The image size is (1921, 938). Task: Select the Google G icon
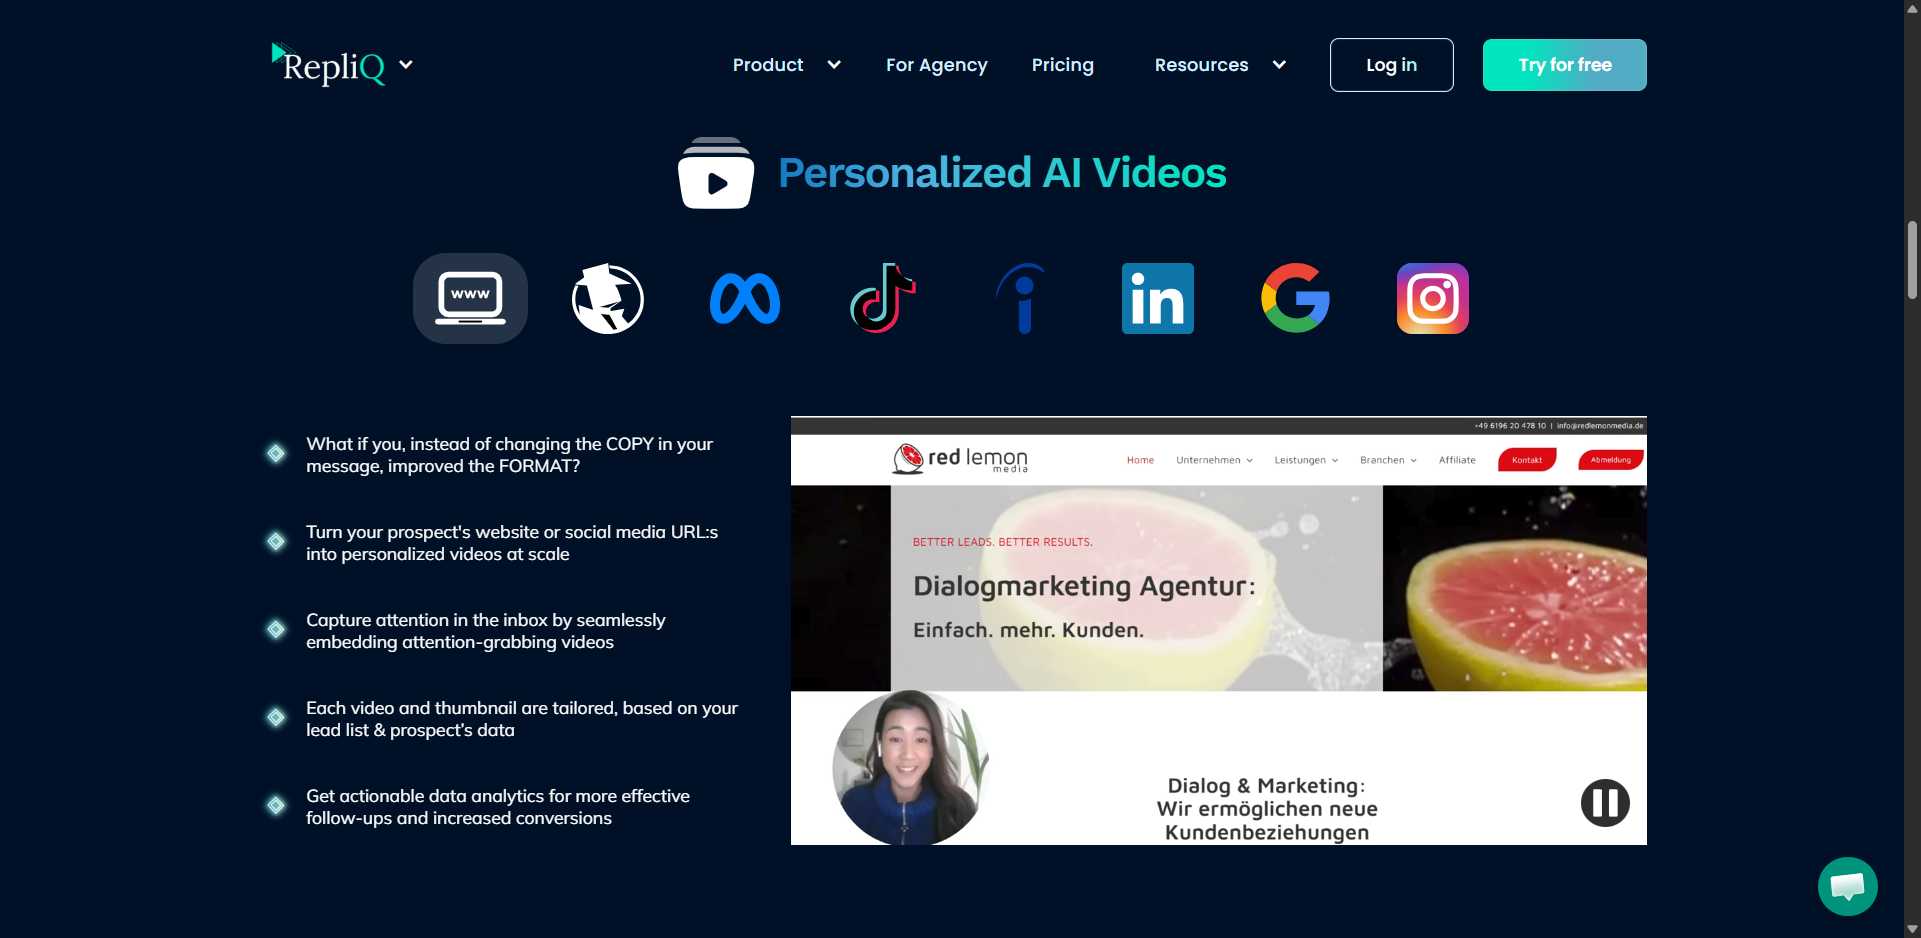[x=1295, y=298]
